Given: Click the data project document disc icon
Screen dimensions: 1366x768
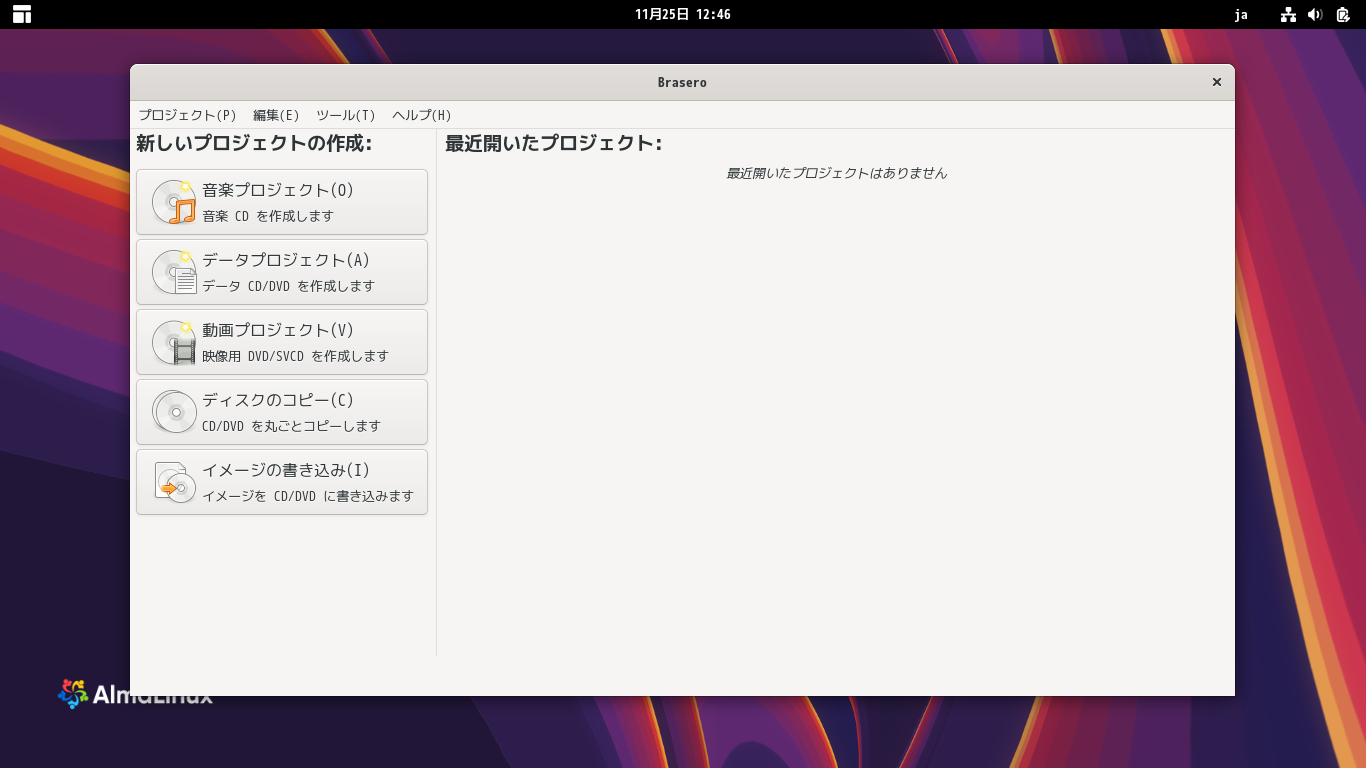Looking at the screenshot, I should (x=174, y=272).
